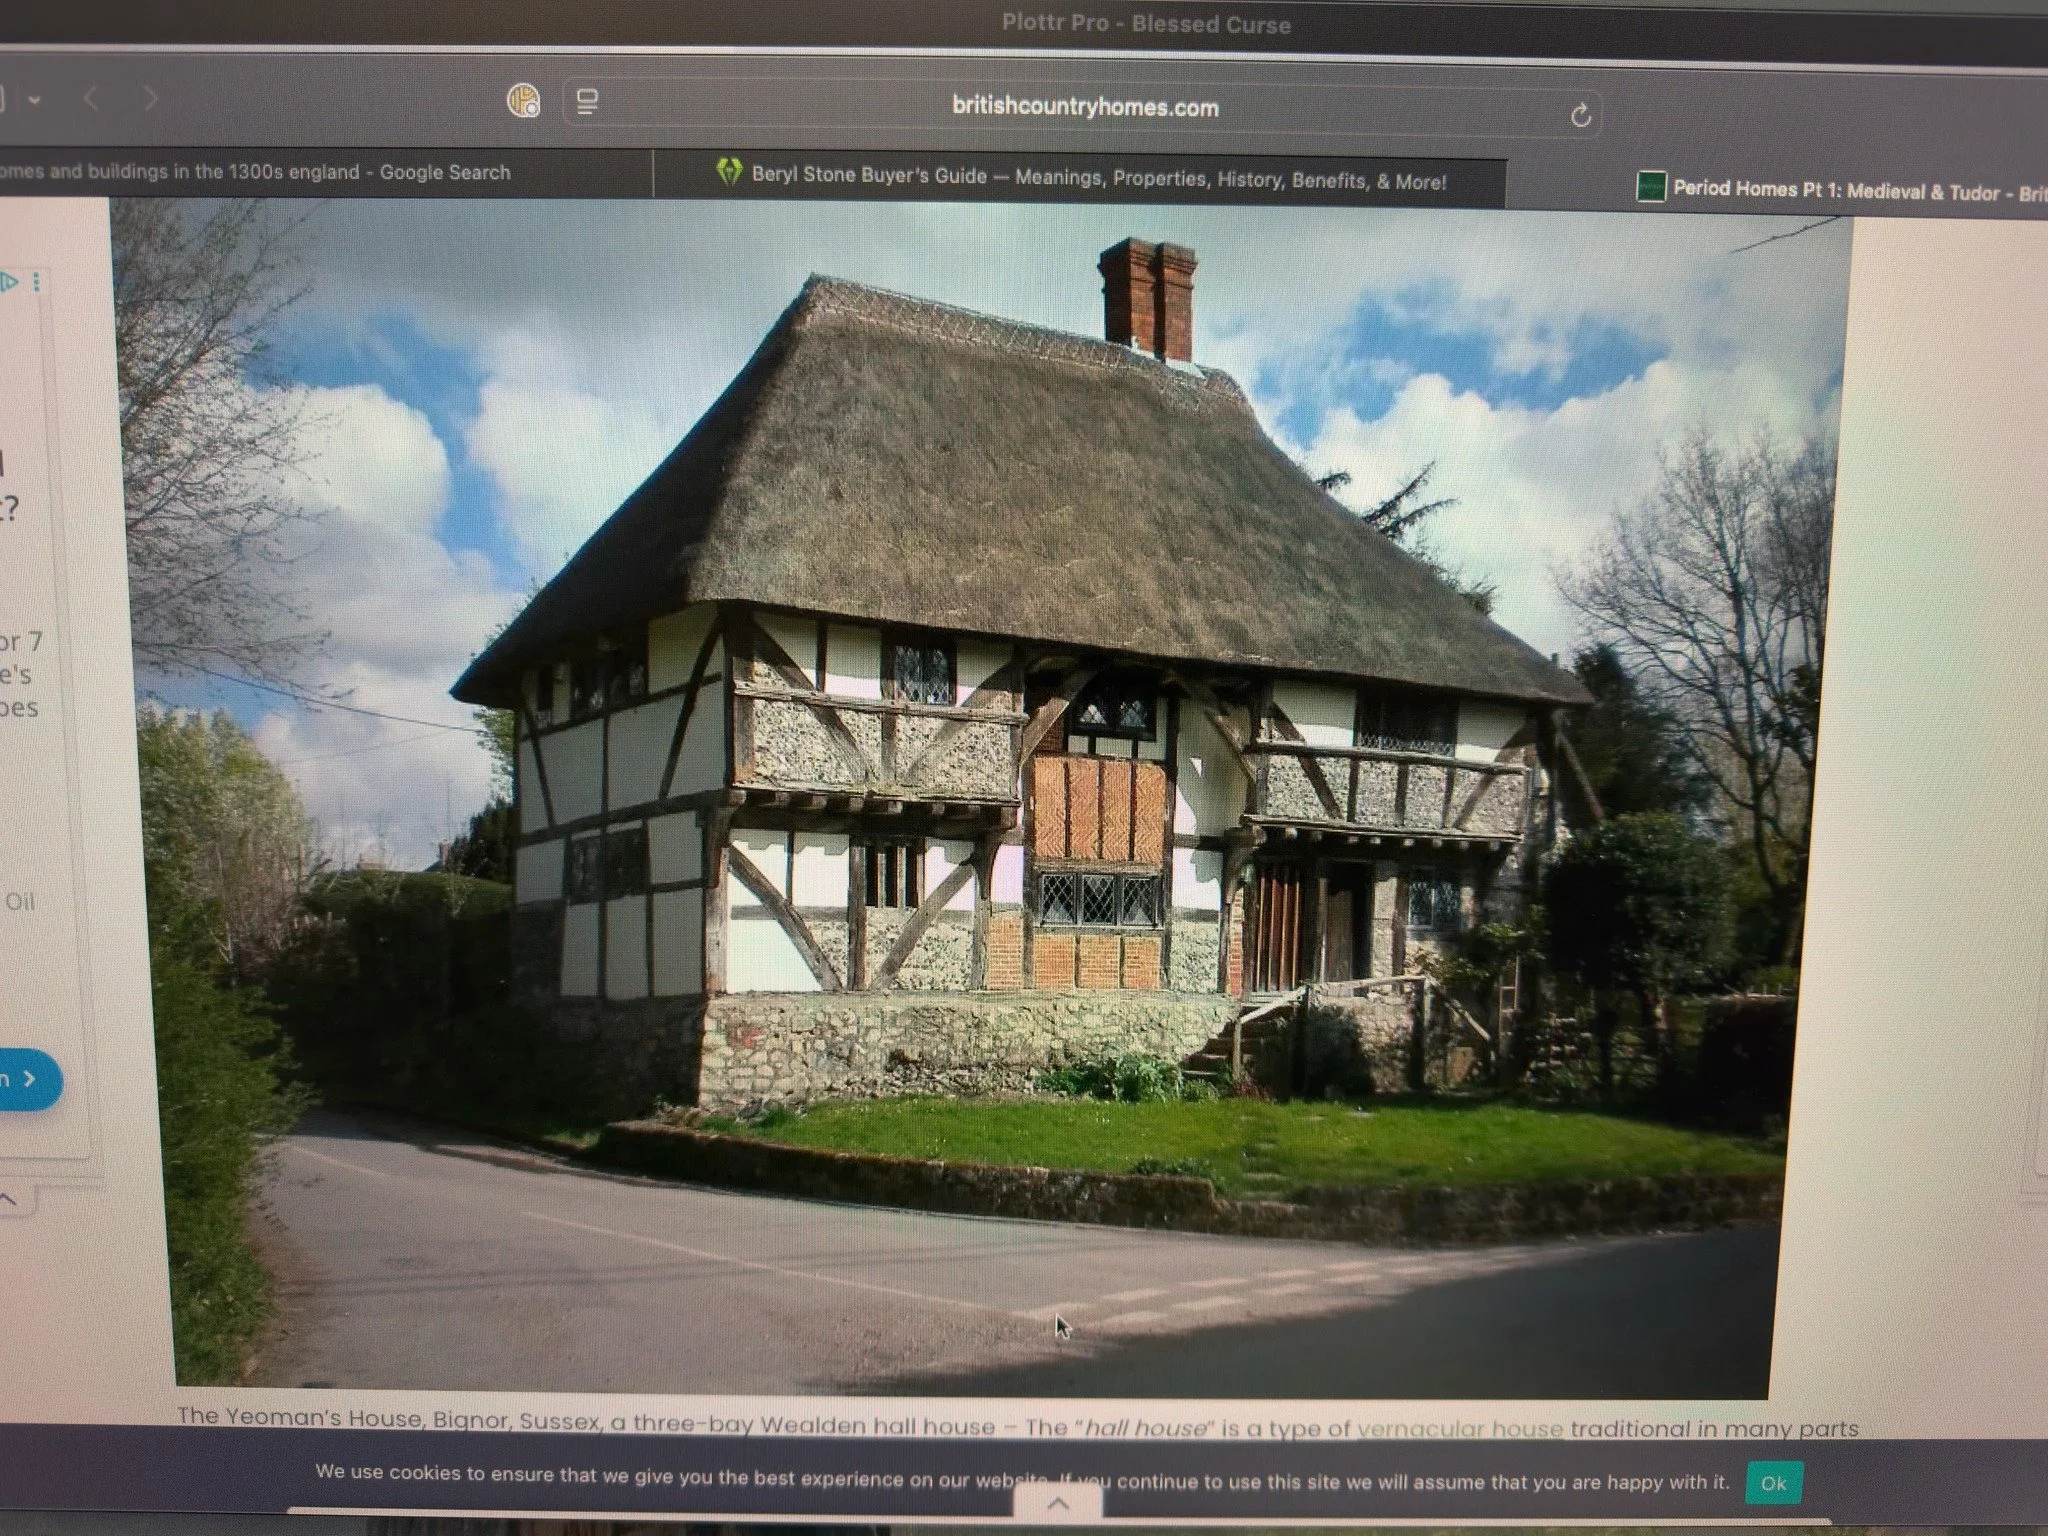Click the reload page icon
Viewport: 2048px width, 1536px height.
pos(1581,116)
